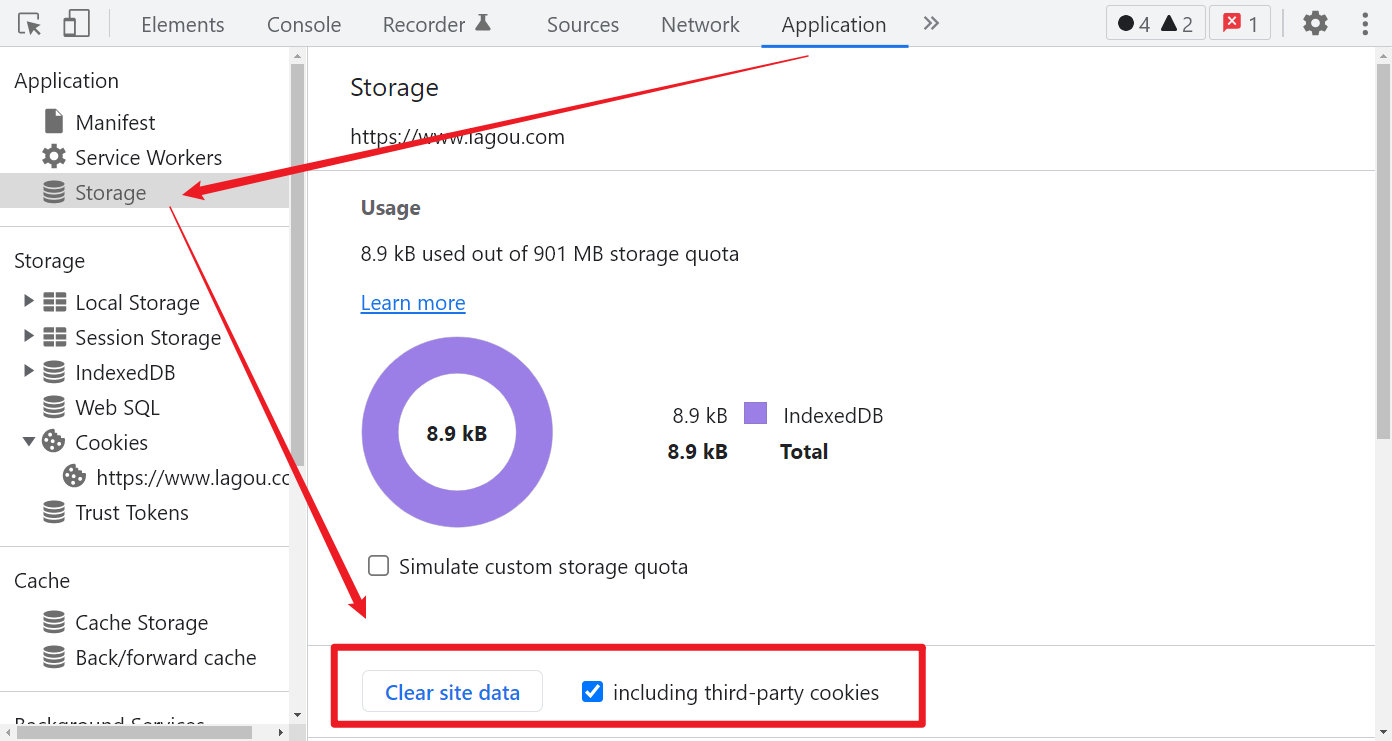1392x741 pixels.
Task: Click the purple IndexedDB legend swatch
Action: pos(755,413)
